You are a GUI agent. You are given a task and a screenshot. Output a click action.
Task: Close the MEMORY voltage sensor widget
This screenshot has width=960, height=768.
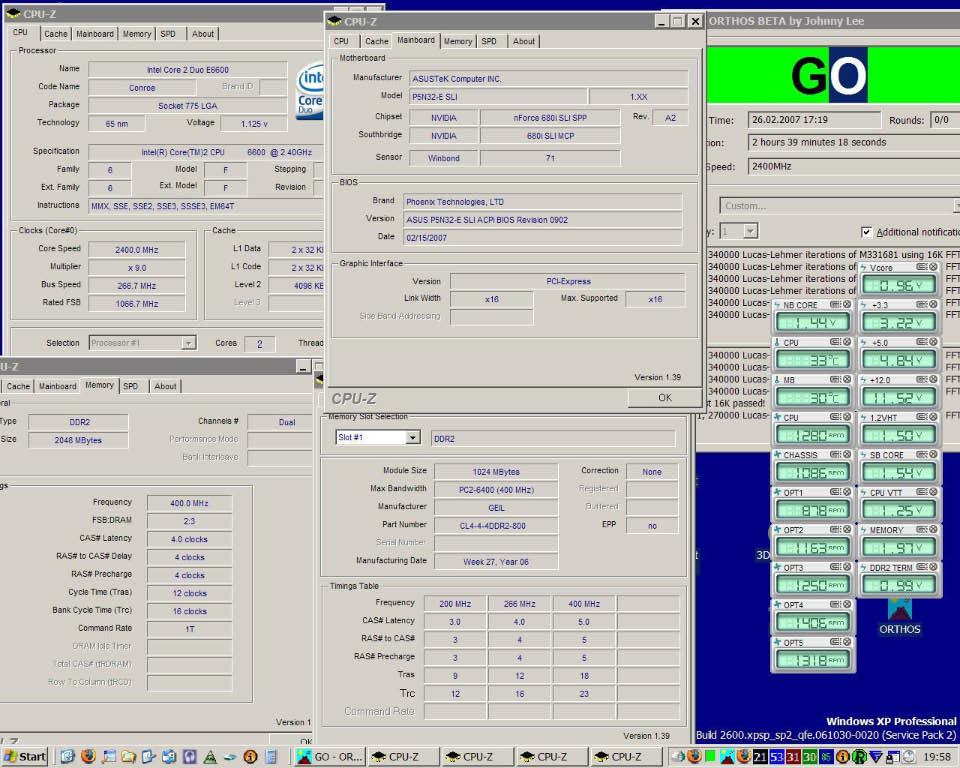pyautogui.click(x=933, y=529)
